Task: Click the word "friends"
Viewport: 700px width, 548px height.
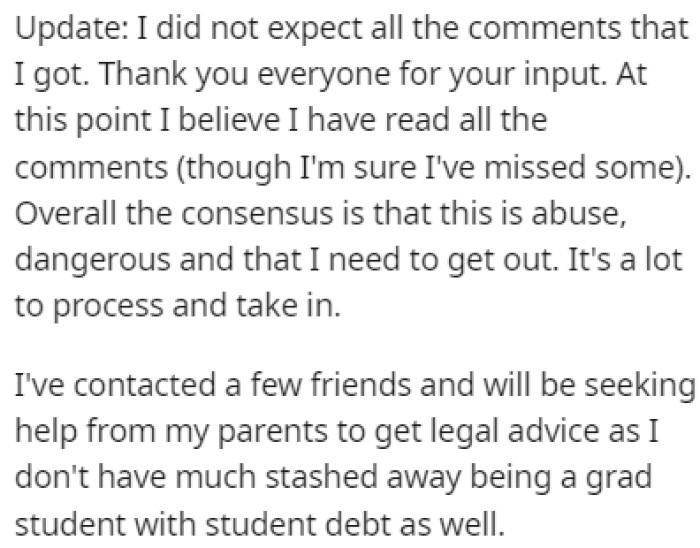Action: (360, 386)
